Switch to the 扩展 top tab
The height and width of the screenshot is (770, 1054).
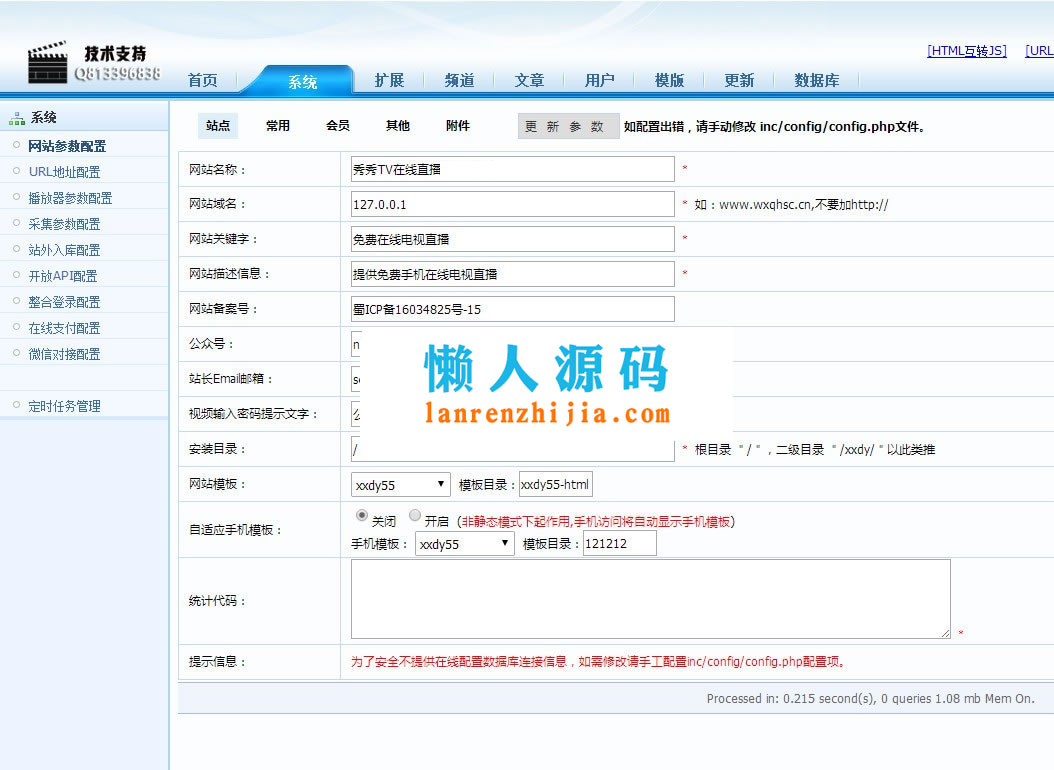click(x=389, y=81)
